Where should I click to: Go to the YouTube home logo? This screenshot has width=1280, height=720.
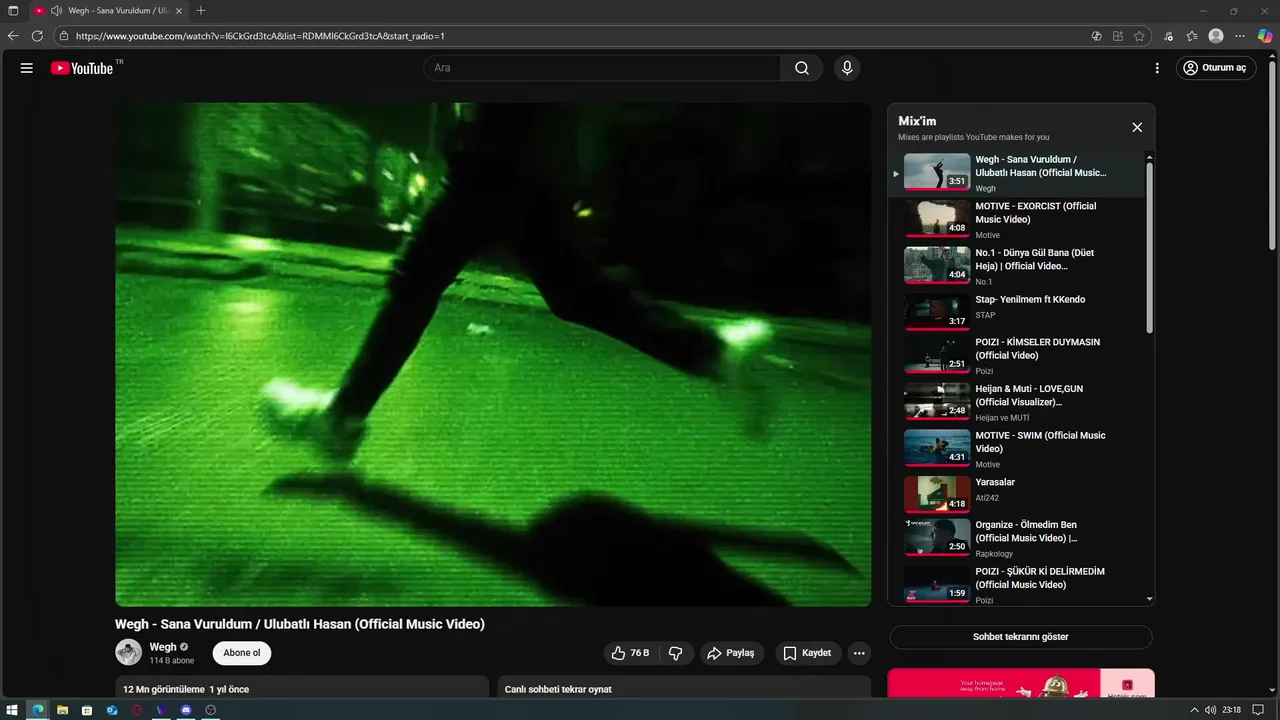[82, 68]
